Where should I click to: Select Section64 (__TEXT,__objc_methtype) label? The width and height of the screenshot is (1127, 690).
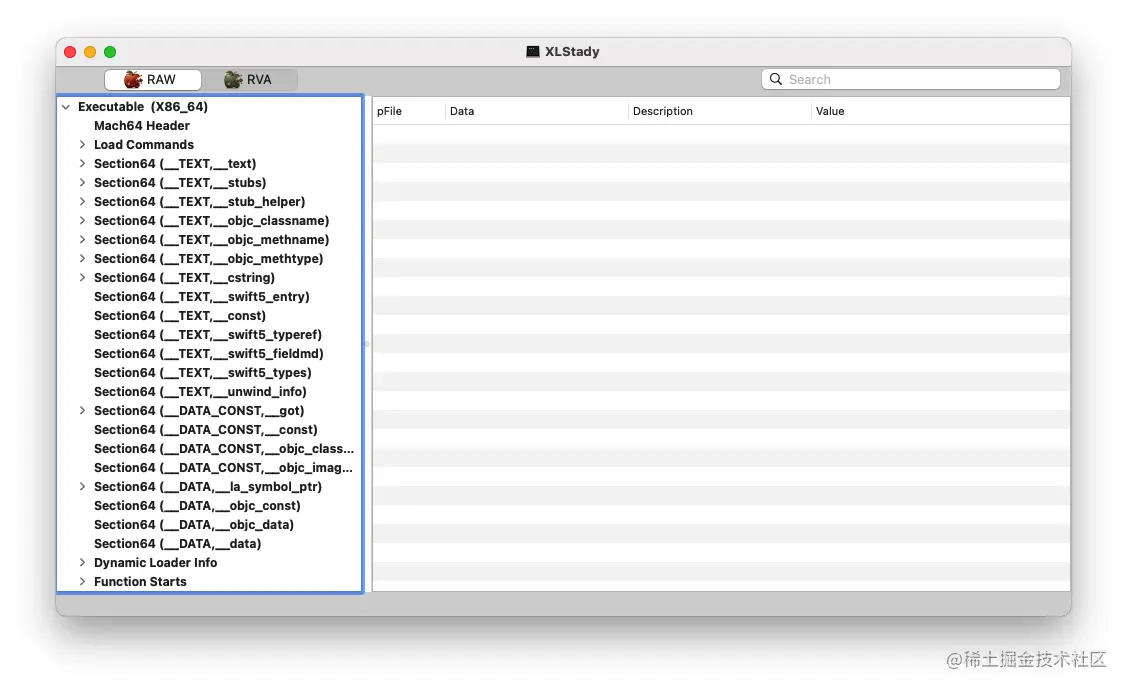(208, 259)
